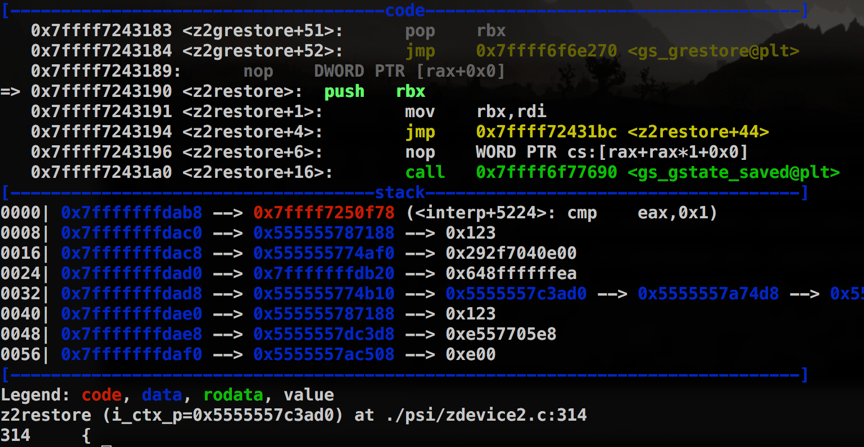
Task: Click address 0x7ffff7243191
Action: coord(101,112)
